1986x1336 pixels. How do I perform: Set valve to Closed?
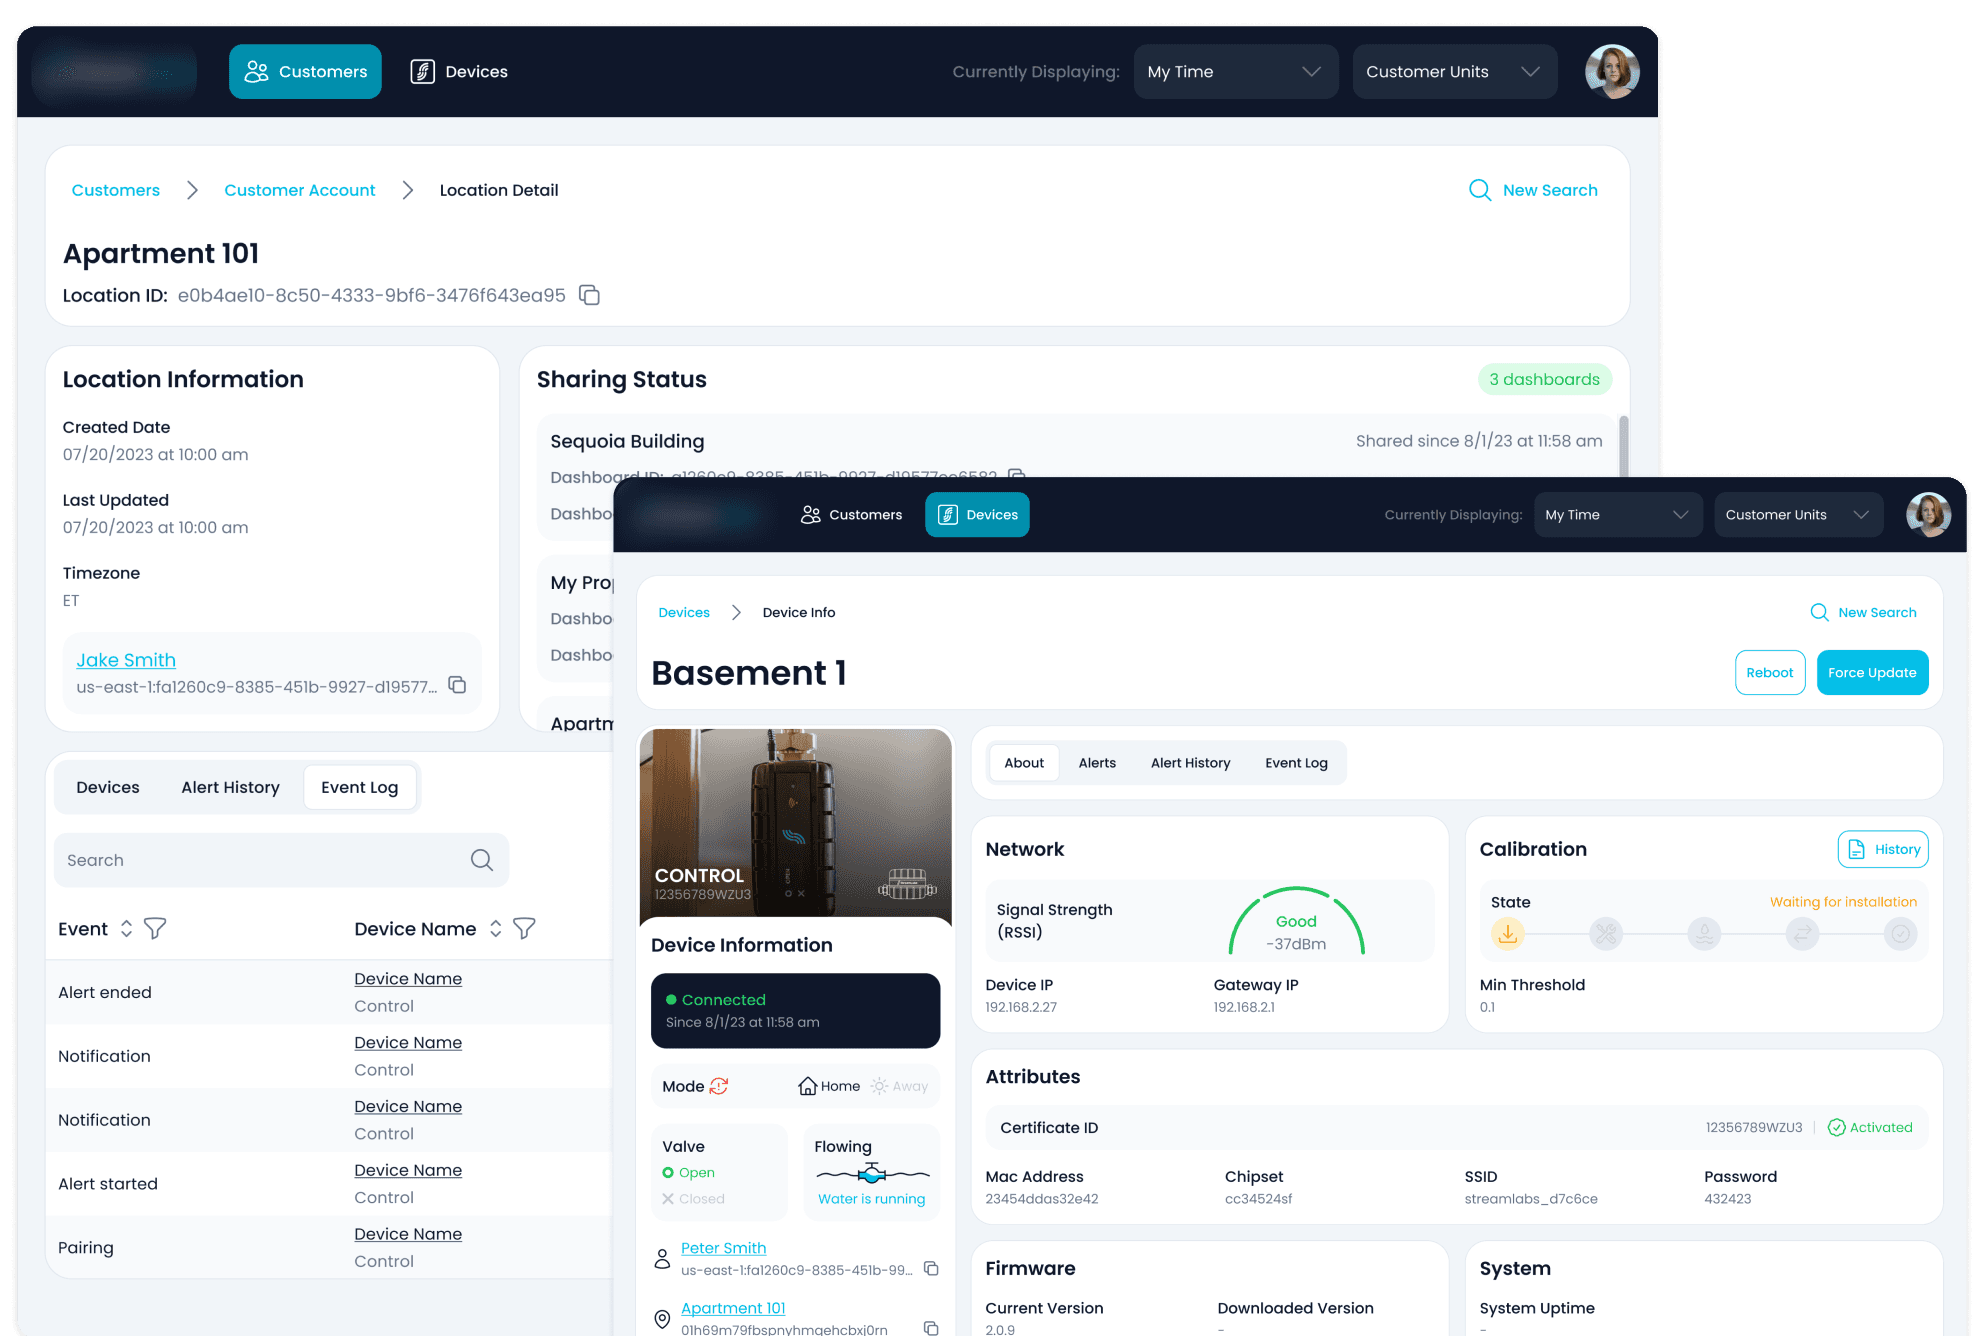point(693,1198)
